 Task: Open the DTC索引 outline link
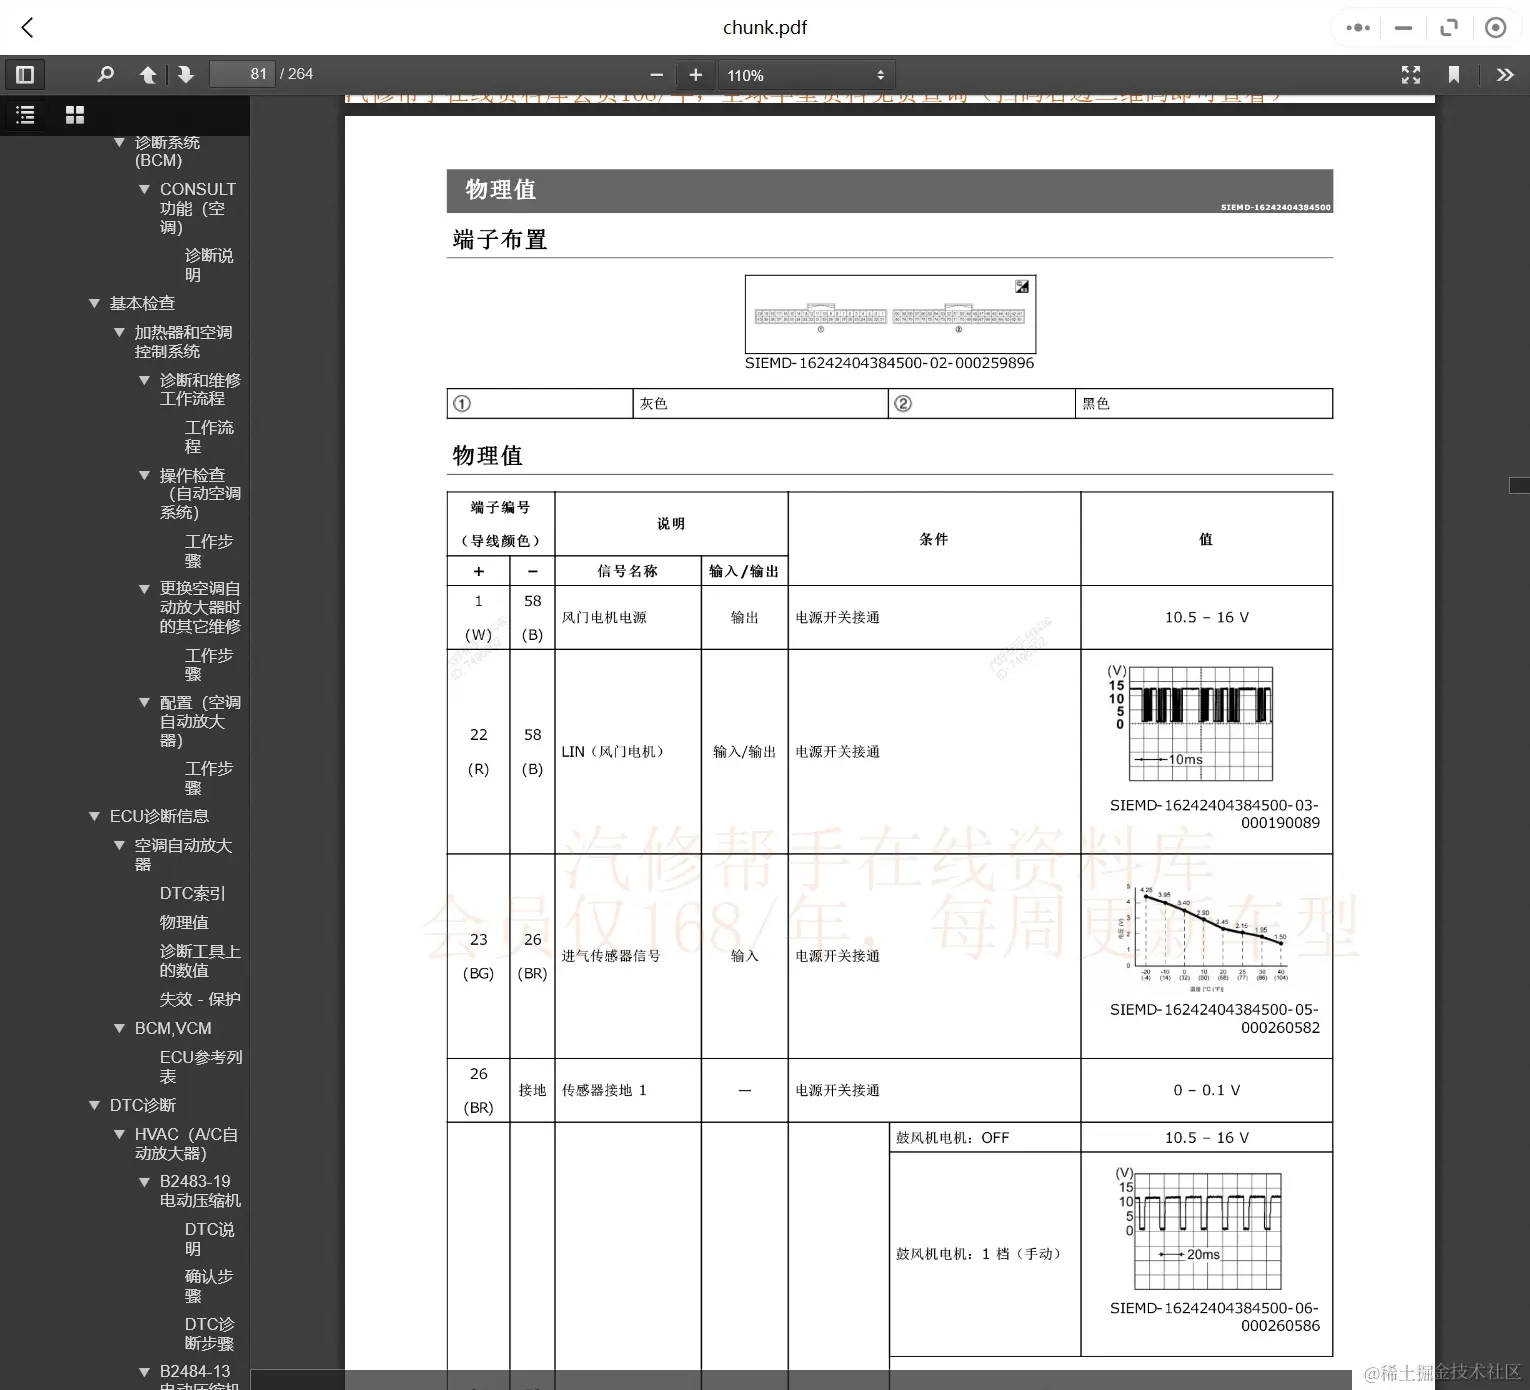(194, 893)
